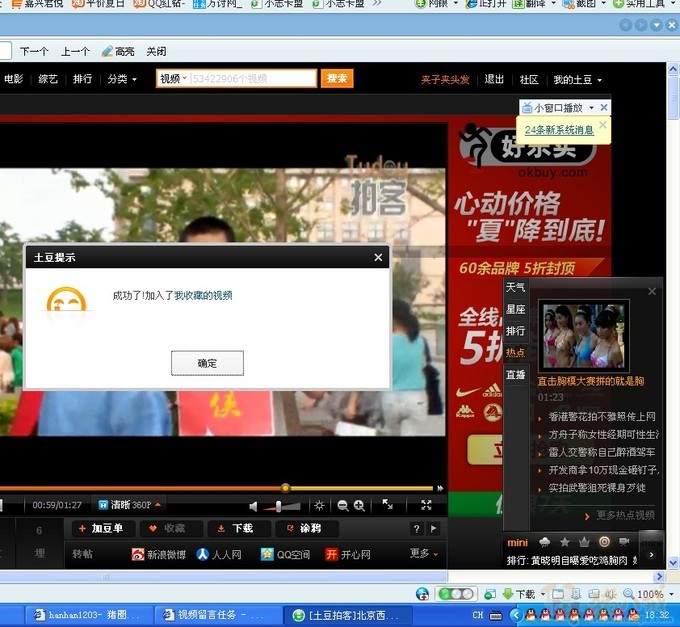Select the 排行 tab in mini panel
The width and height of the screenshot is (680, 627).
tap(515, 331)
